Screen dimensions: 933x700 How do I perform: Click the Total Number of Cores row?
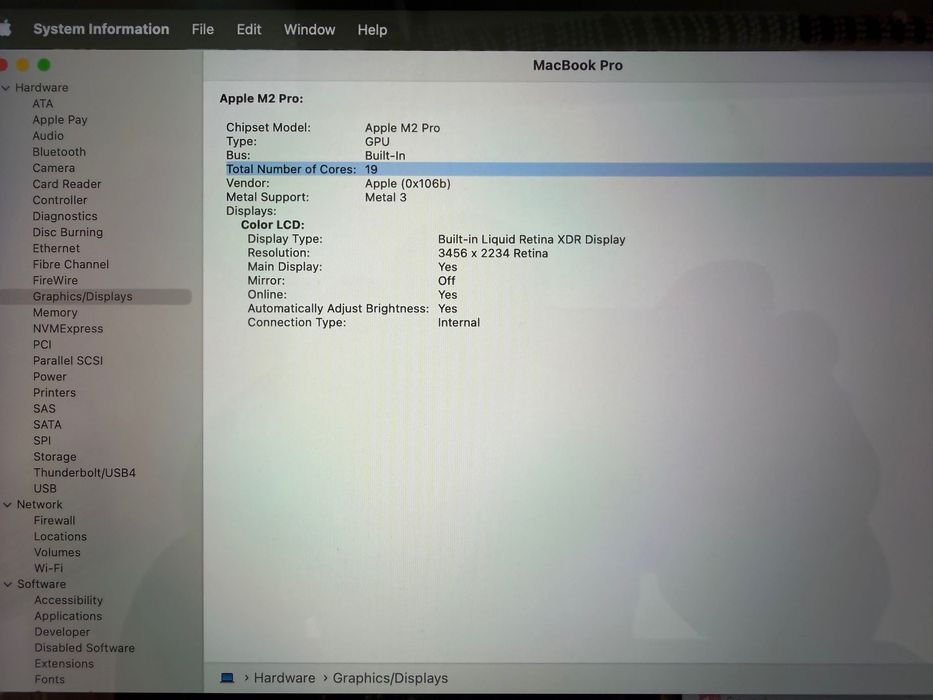click(x=578, y=169)
